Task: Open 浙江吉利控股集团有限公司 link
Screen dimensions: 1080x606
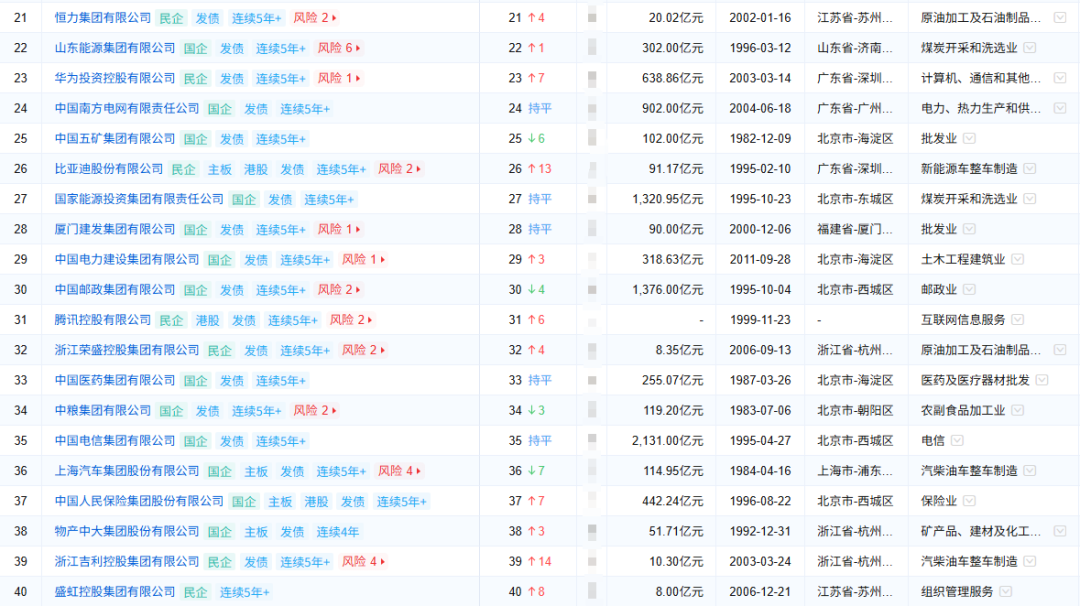Action: click(x=127, y=562)
